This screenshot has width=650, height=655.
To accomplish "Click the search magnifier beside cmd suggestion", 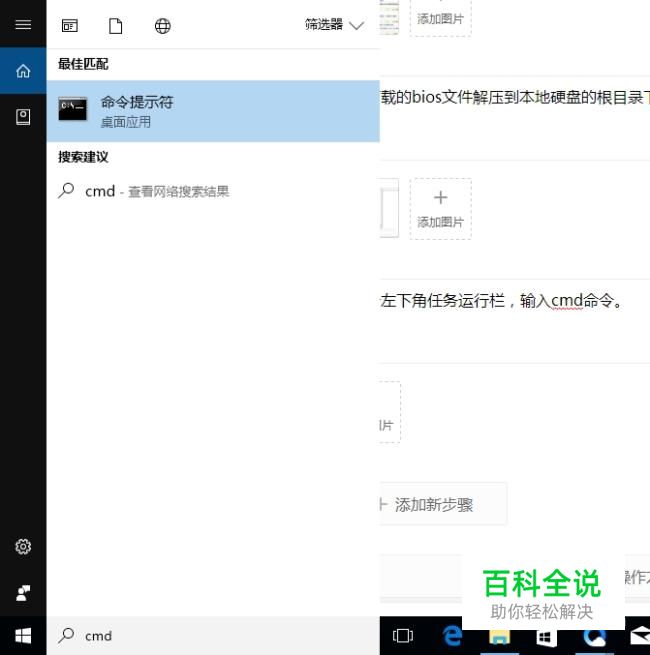I will pyautogui.click(x=66, y=190).
